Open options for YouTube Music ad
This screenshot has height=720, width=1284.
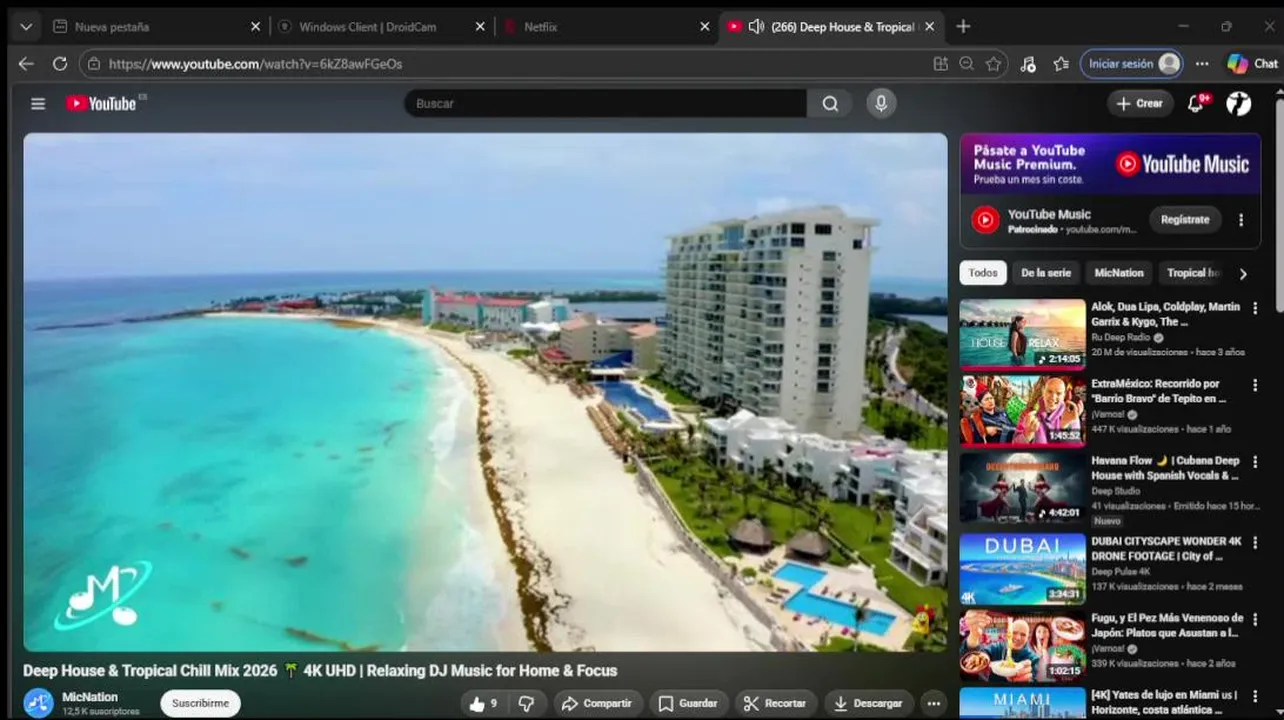1241,220
